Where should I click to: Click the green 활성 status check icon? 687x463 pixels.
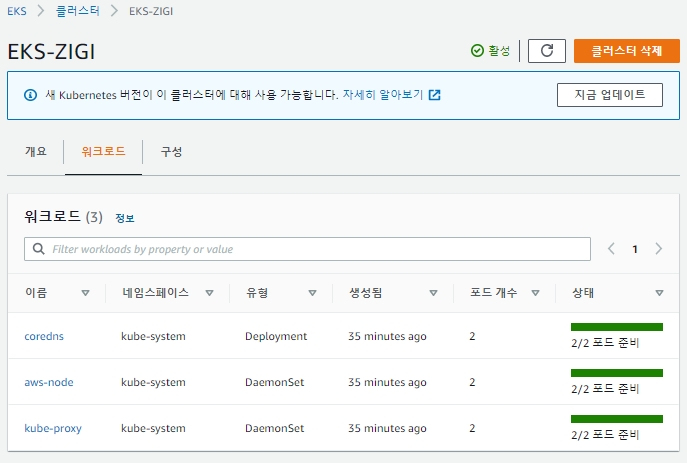pyautogui.click(x=477, y=51)
